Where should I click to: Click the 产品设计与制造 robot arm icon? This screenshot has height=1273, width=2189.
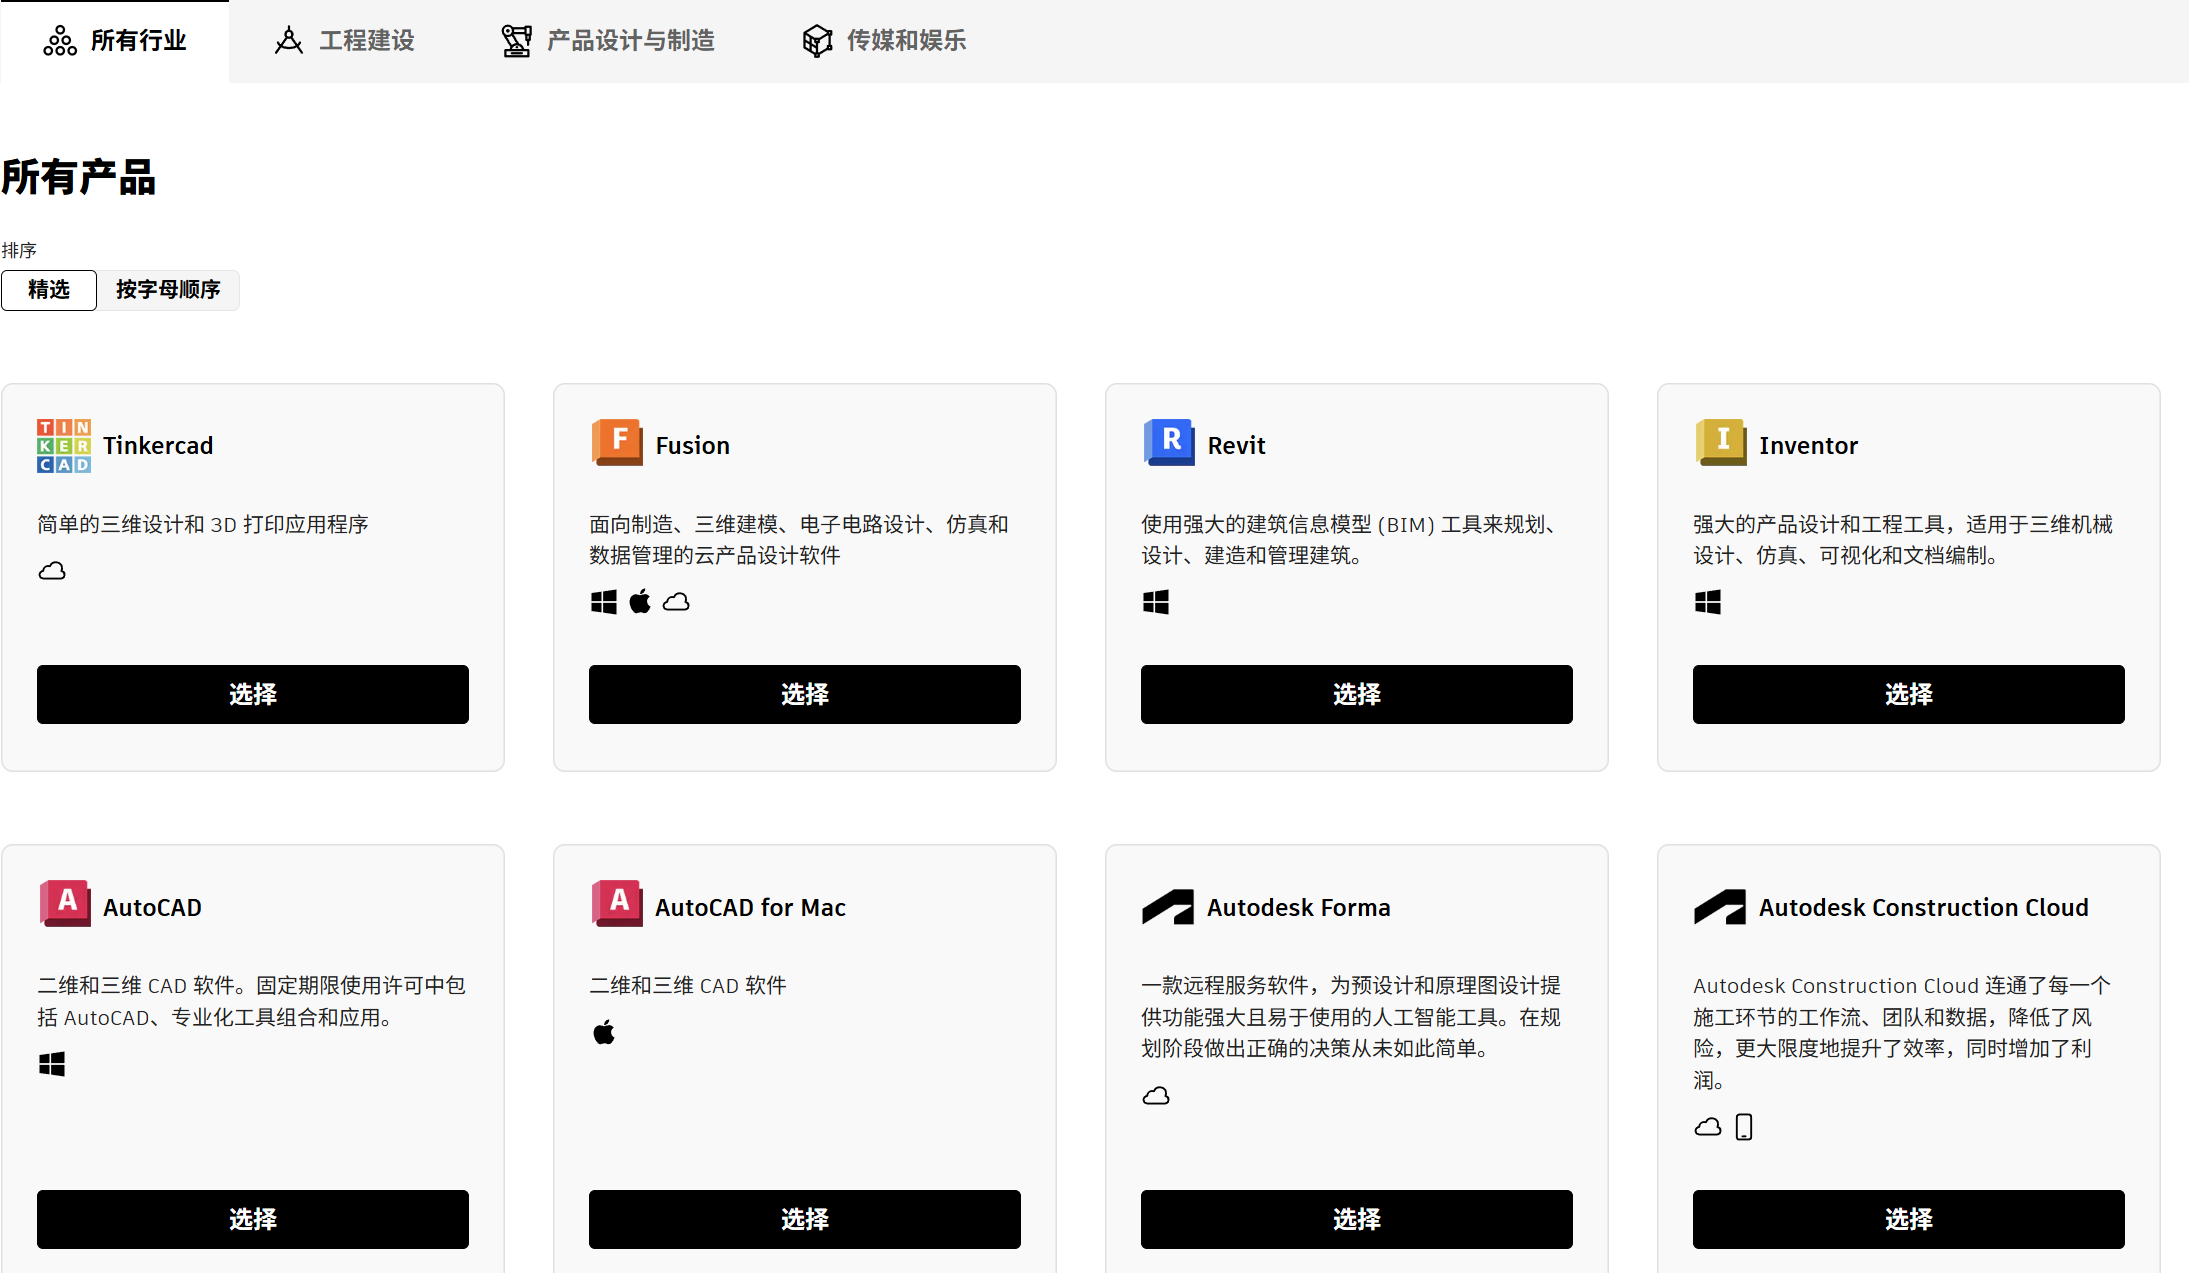pyautogui.click(x=516, y=41)
